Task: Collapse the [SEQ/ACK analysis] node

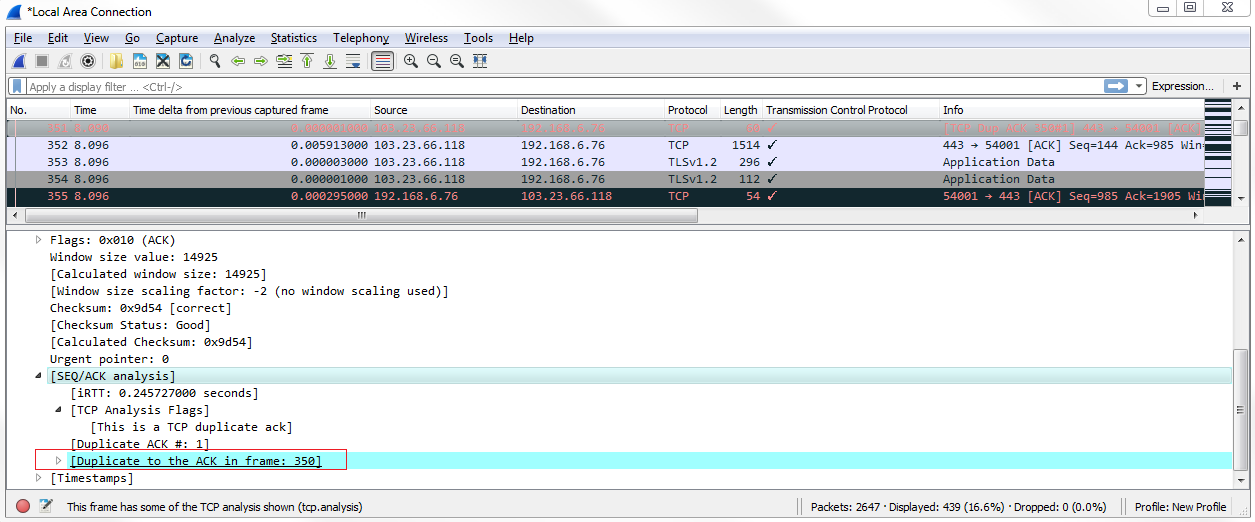Action: pos(40,376)
